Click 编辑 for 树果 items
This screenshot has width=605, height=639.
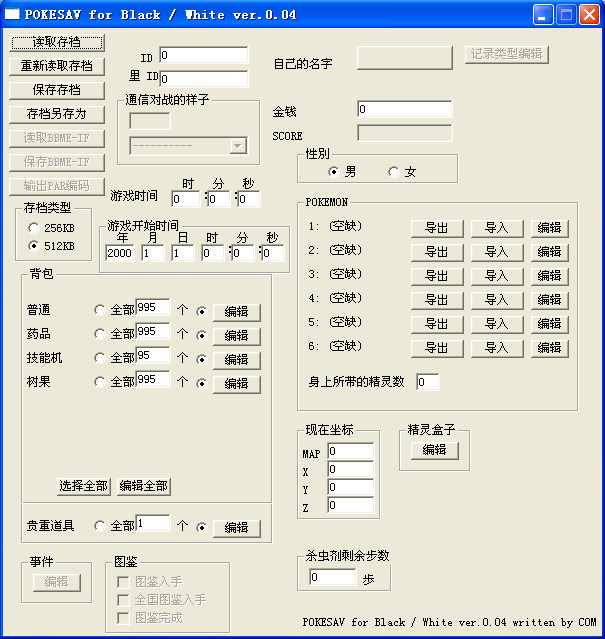coord(236,384)
